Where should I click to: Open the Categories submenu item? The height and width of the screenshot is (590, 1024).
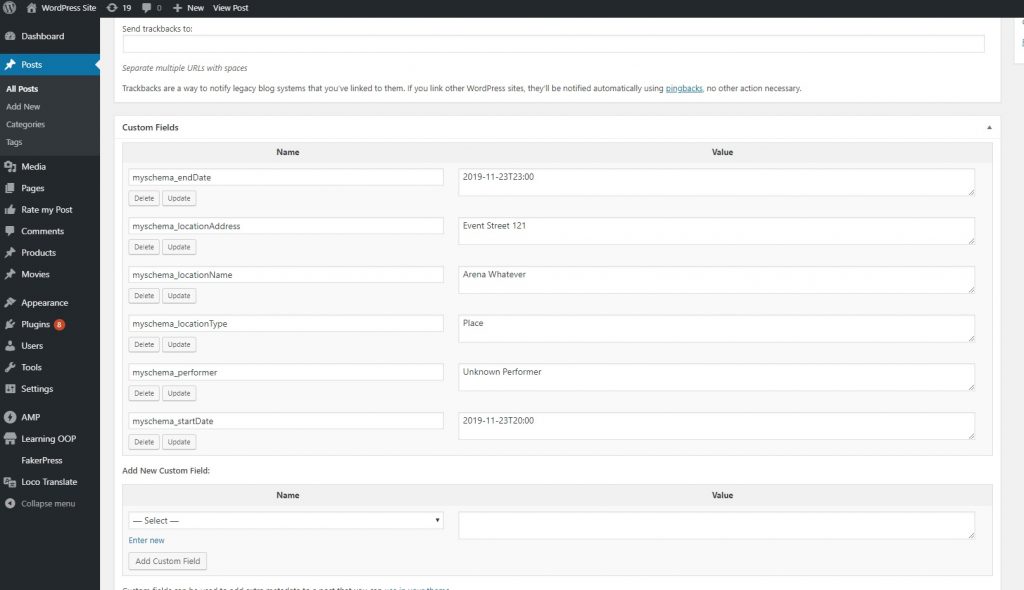[x=25, y=124]
